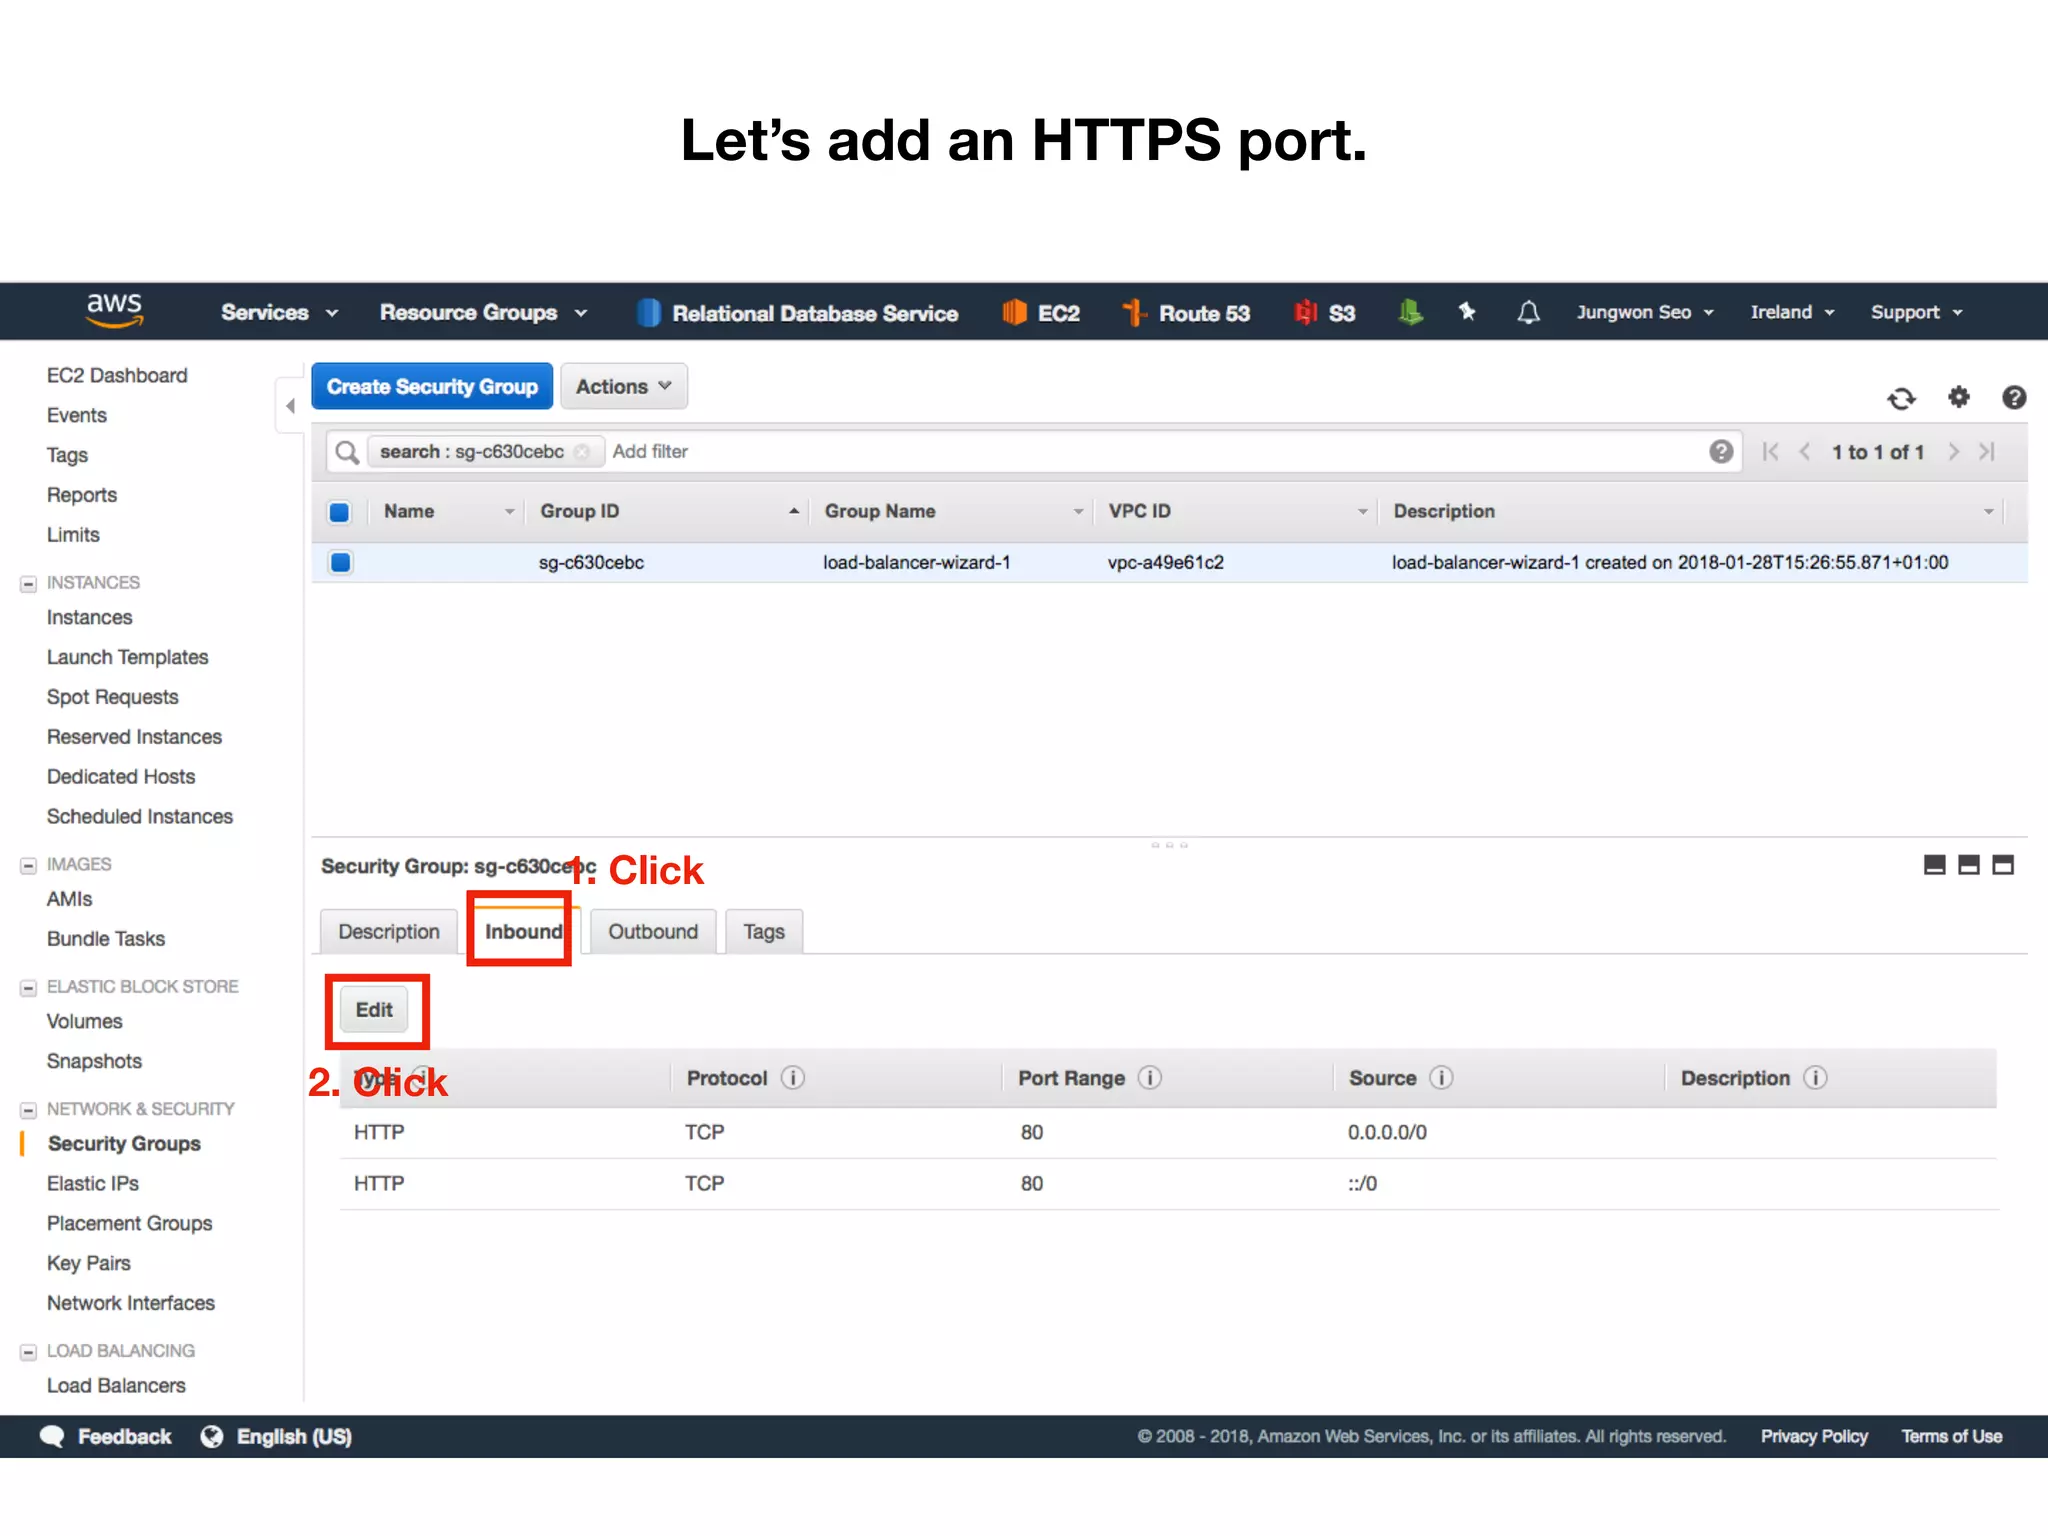Screen dimensions: 2048x1536
Task: Minimize the details pane layout
Action: point(1935,865)
